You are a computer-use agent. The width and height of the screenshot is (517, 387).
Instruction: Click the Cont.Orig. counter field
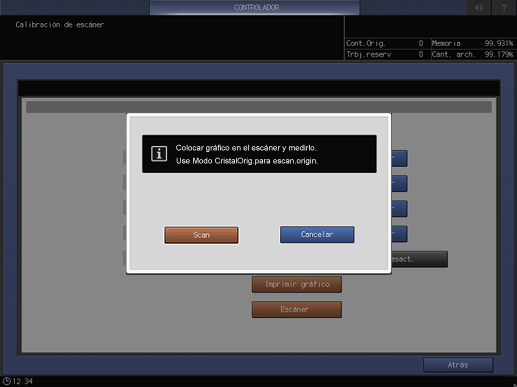tap(385, 43)
